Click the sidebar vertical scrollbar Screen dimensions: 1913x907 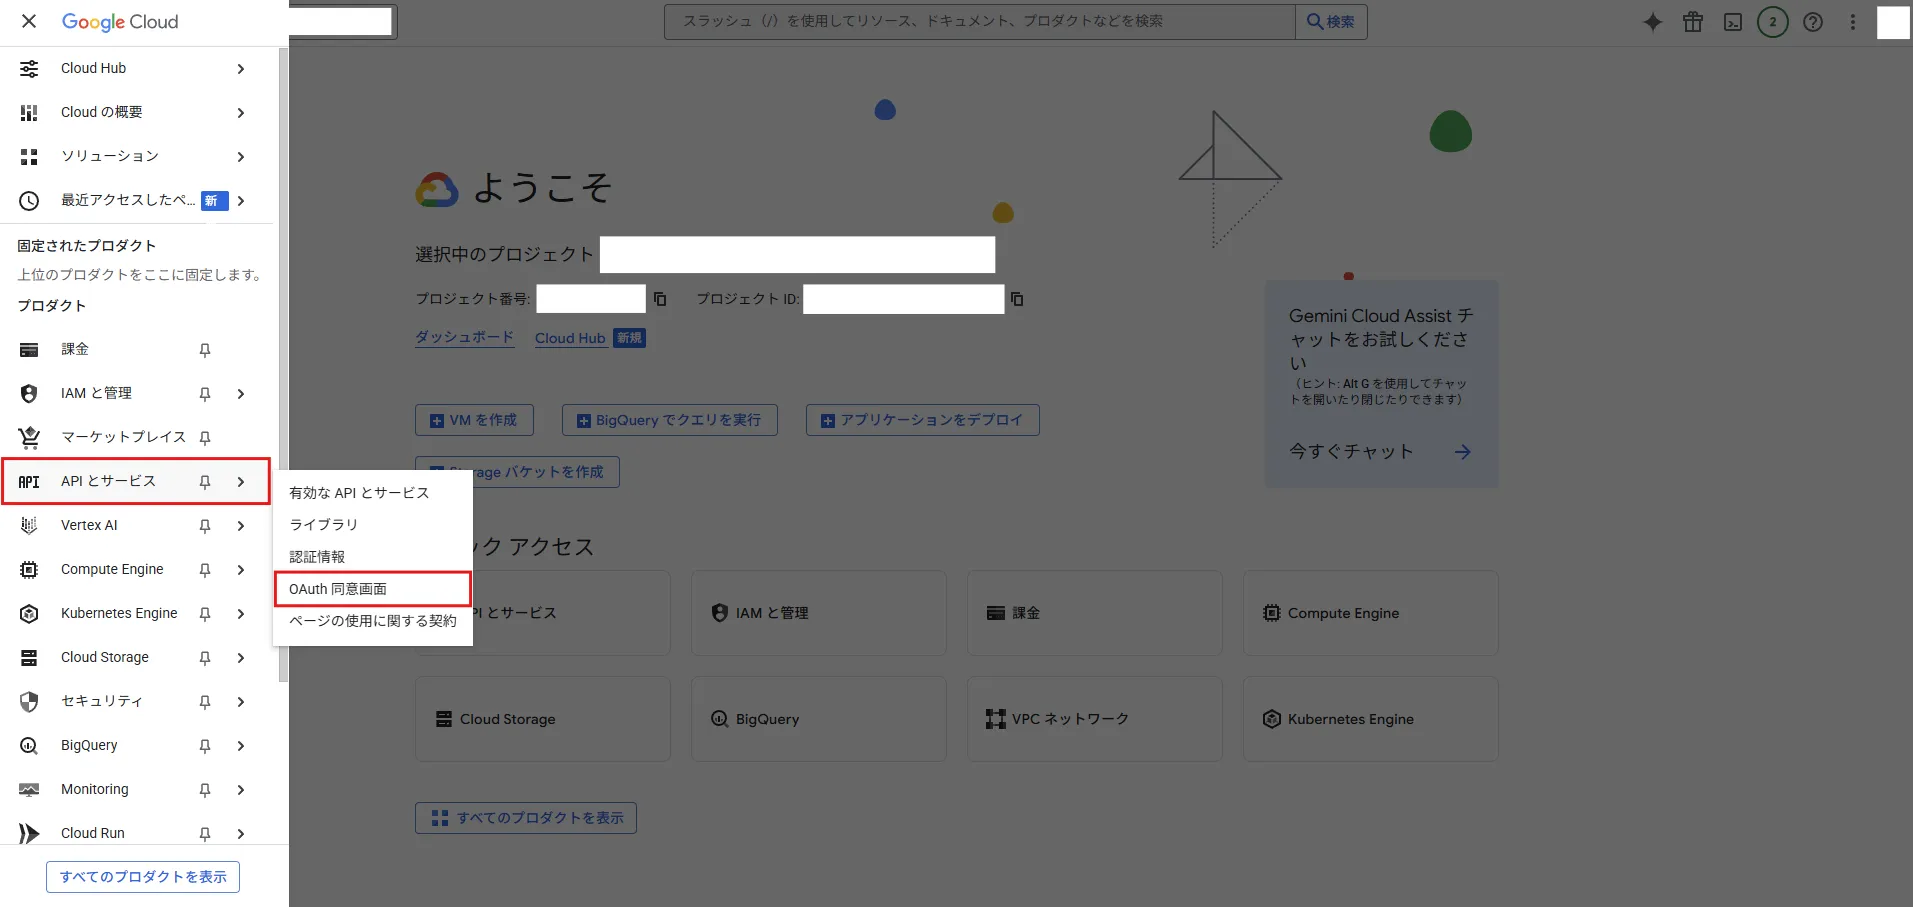pos(283,365)
